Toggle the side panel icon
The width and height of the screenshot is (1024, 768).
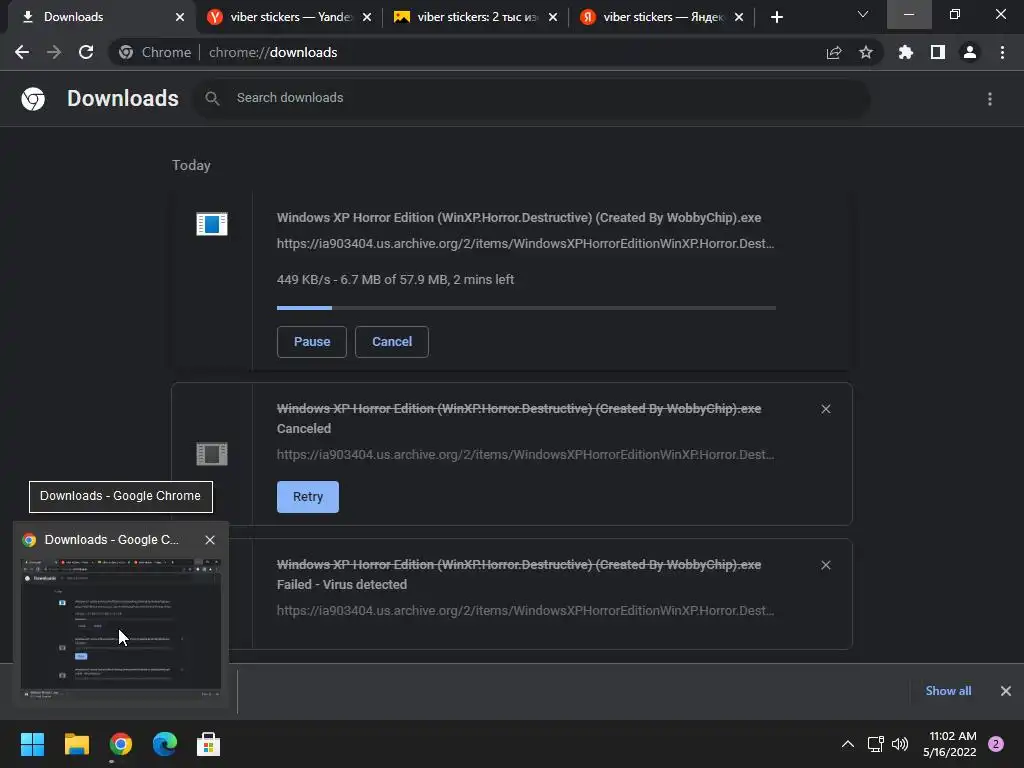coord(938,52)
